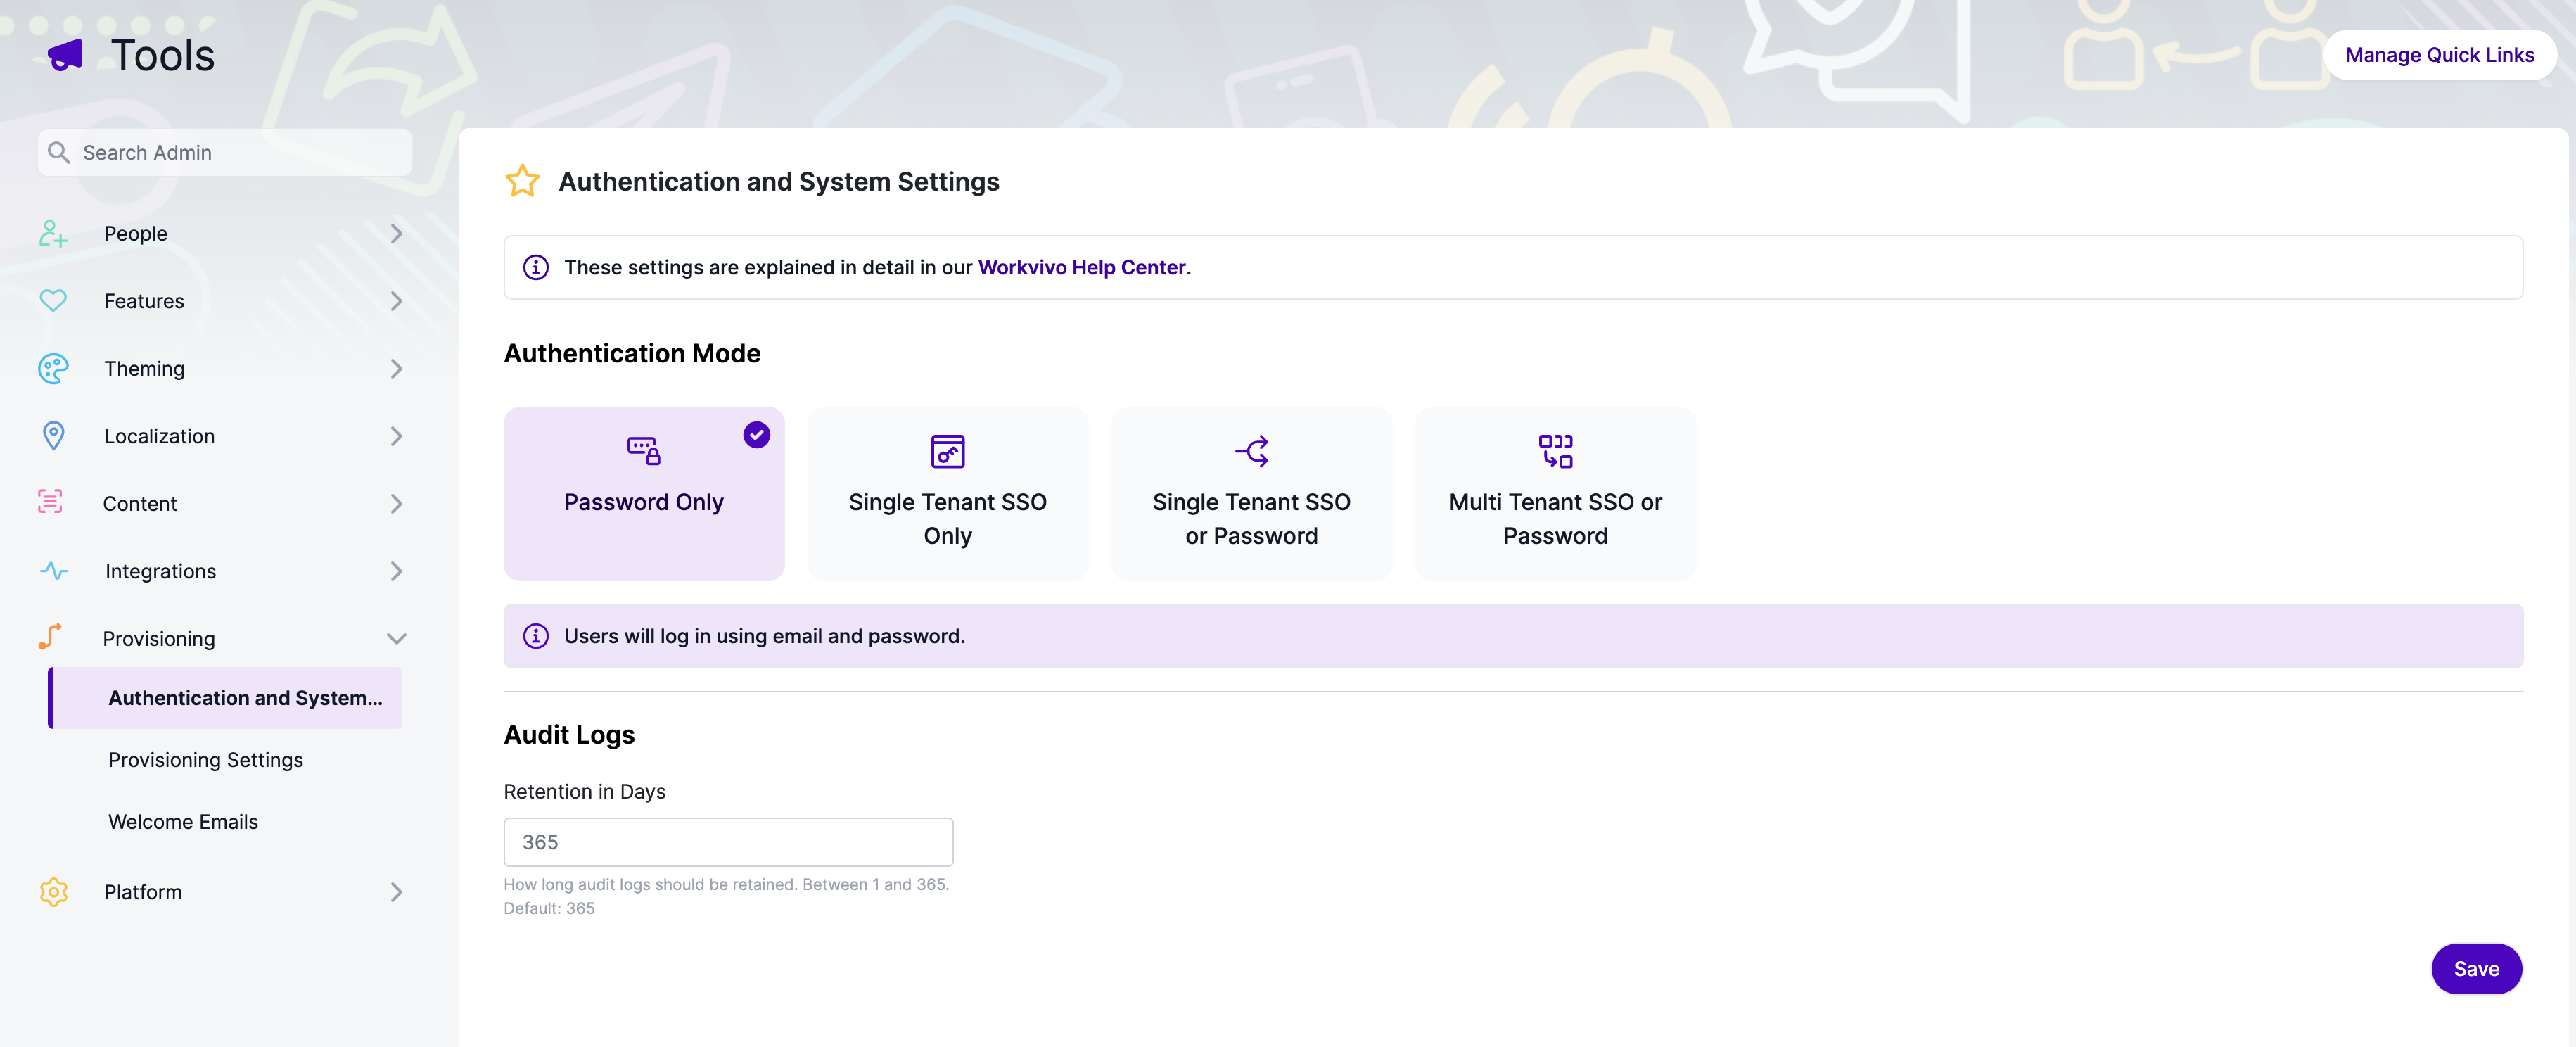Image resolution: width=2576 pixels, height=1047 pixels.
Task: Click the favorite star icon beside page title
Action: click(522, 182)
